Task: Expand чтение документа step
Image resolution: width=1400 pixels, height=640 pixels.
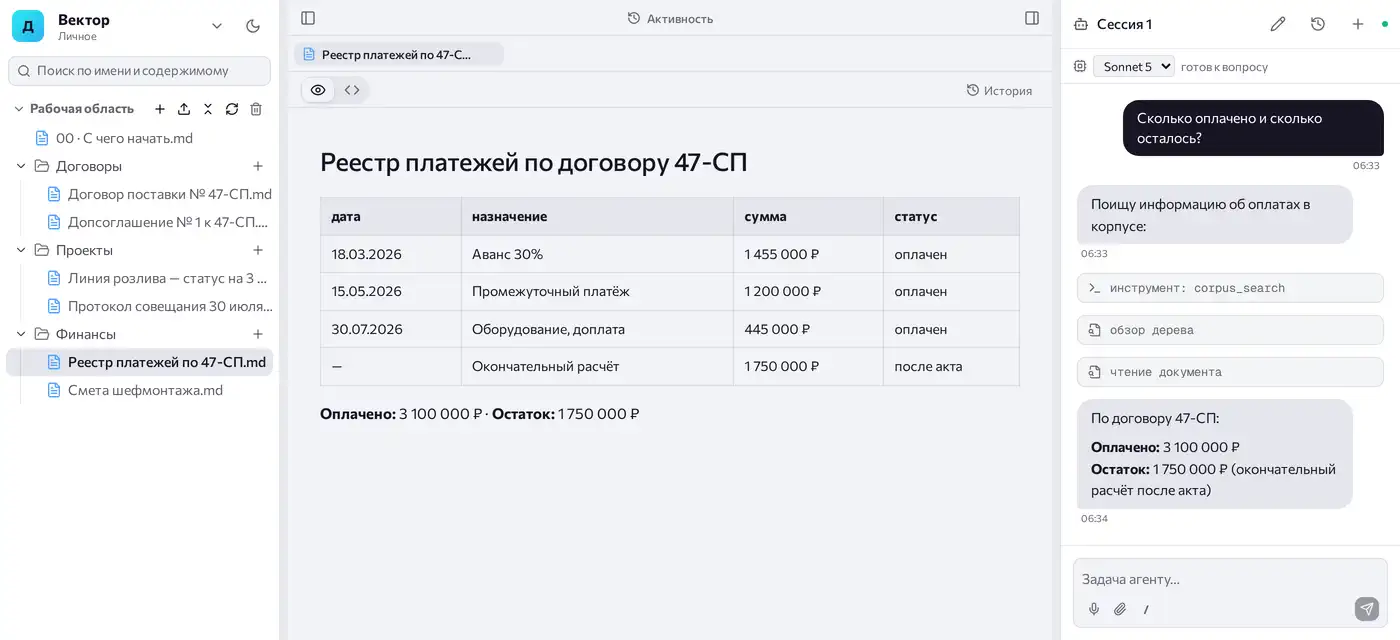Action: coord(1231,372)
